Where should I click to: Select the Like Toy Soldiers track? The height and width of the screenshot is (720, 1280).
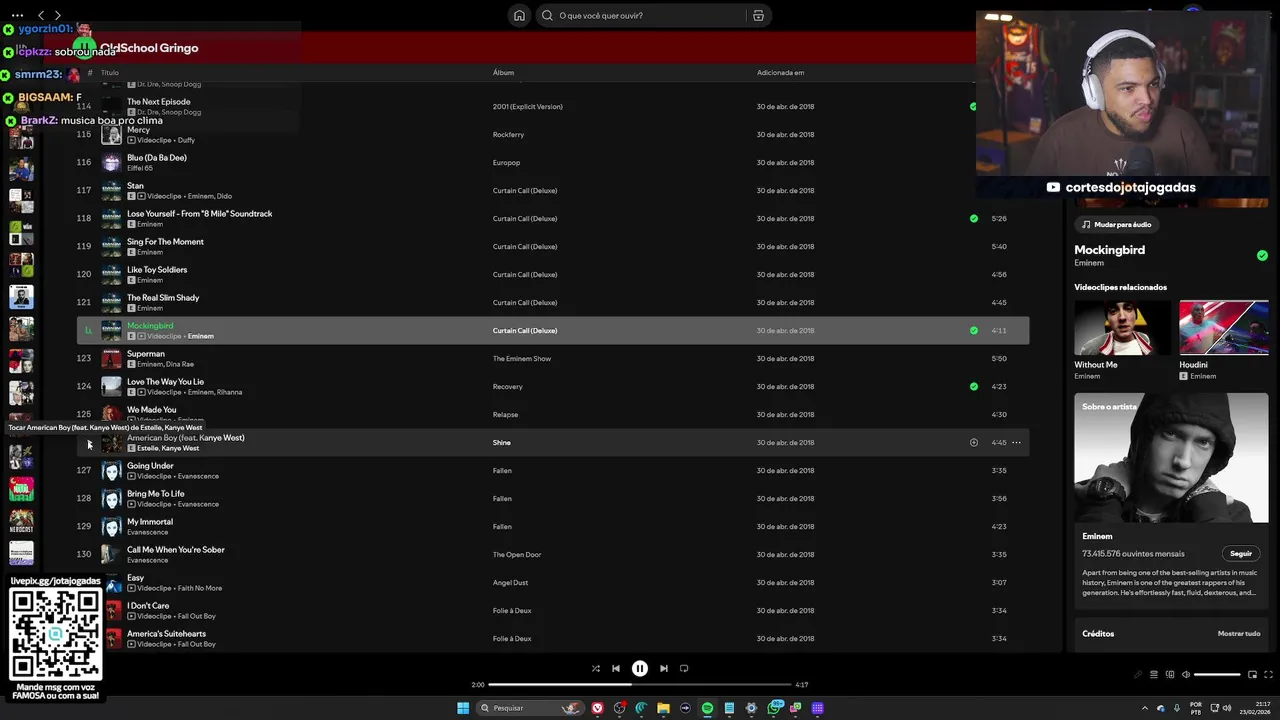553,274
